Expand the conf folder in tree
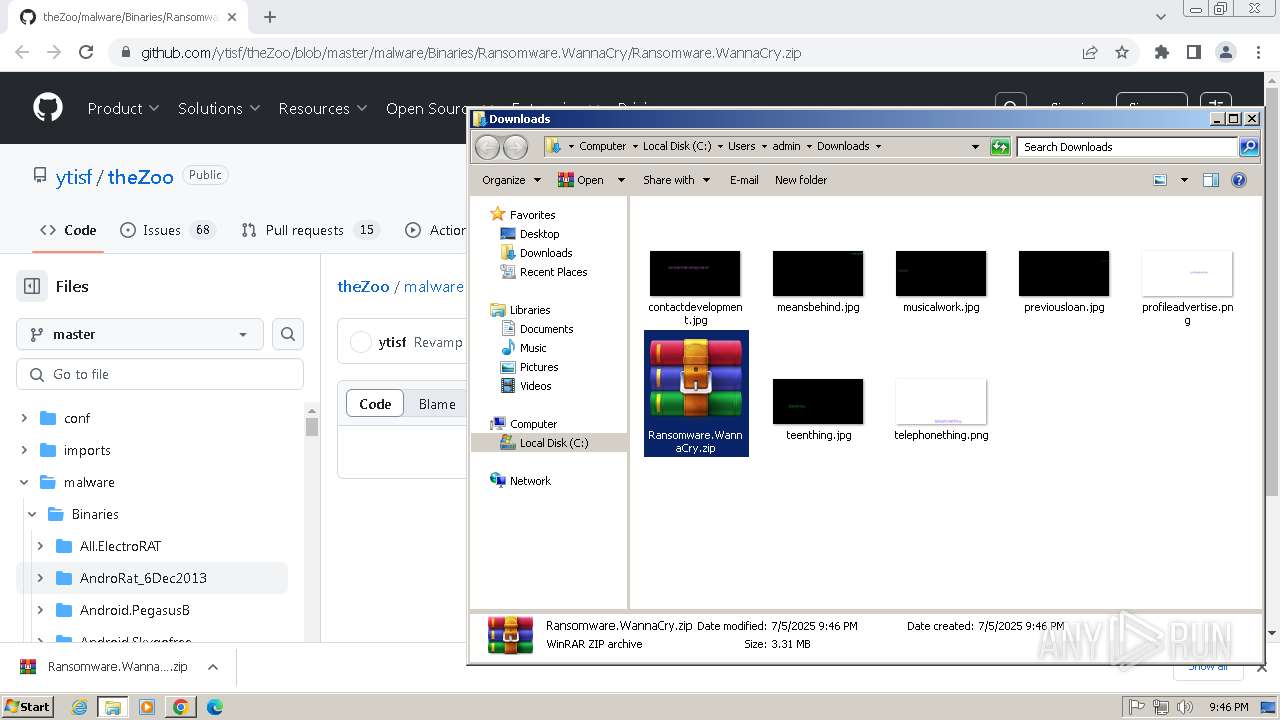The width and height of the screenshot is (1280, 720). 24,418
